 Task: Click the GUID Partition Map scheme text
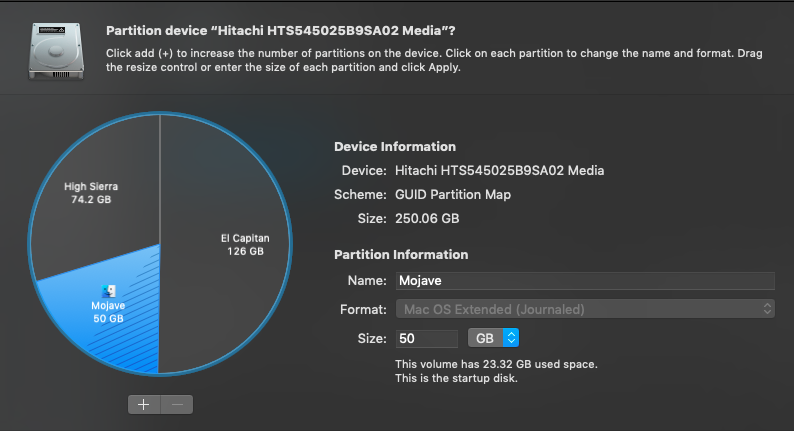[x=453, y=194]
